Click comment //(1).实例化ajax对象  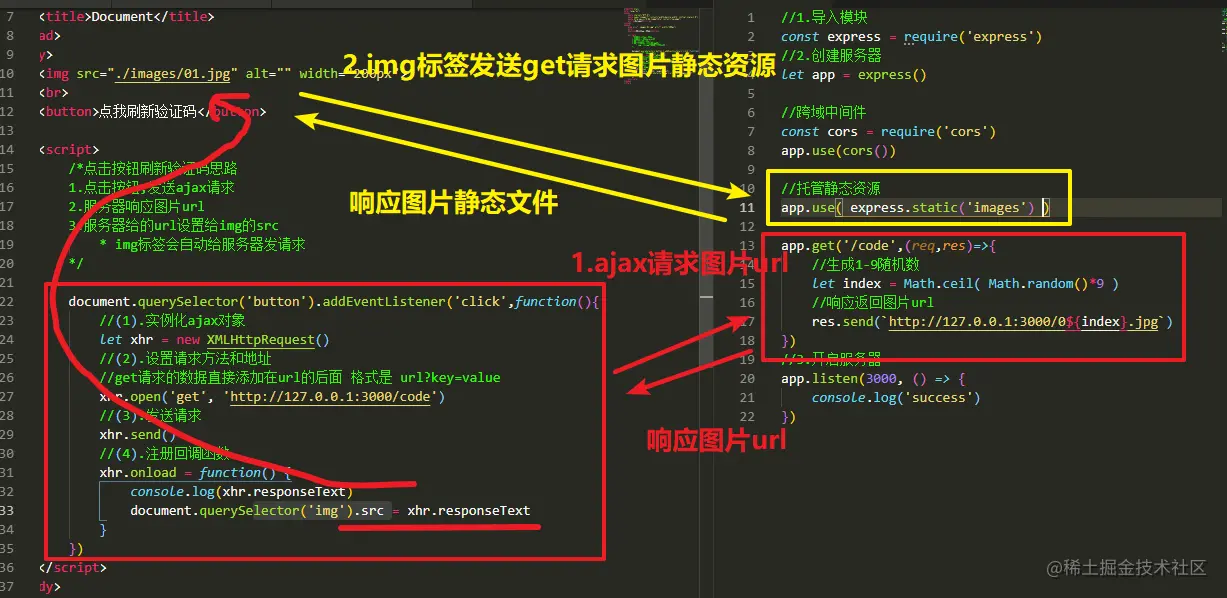[172, 320]
